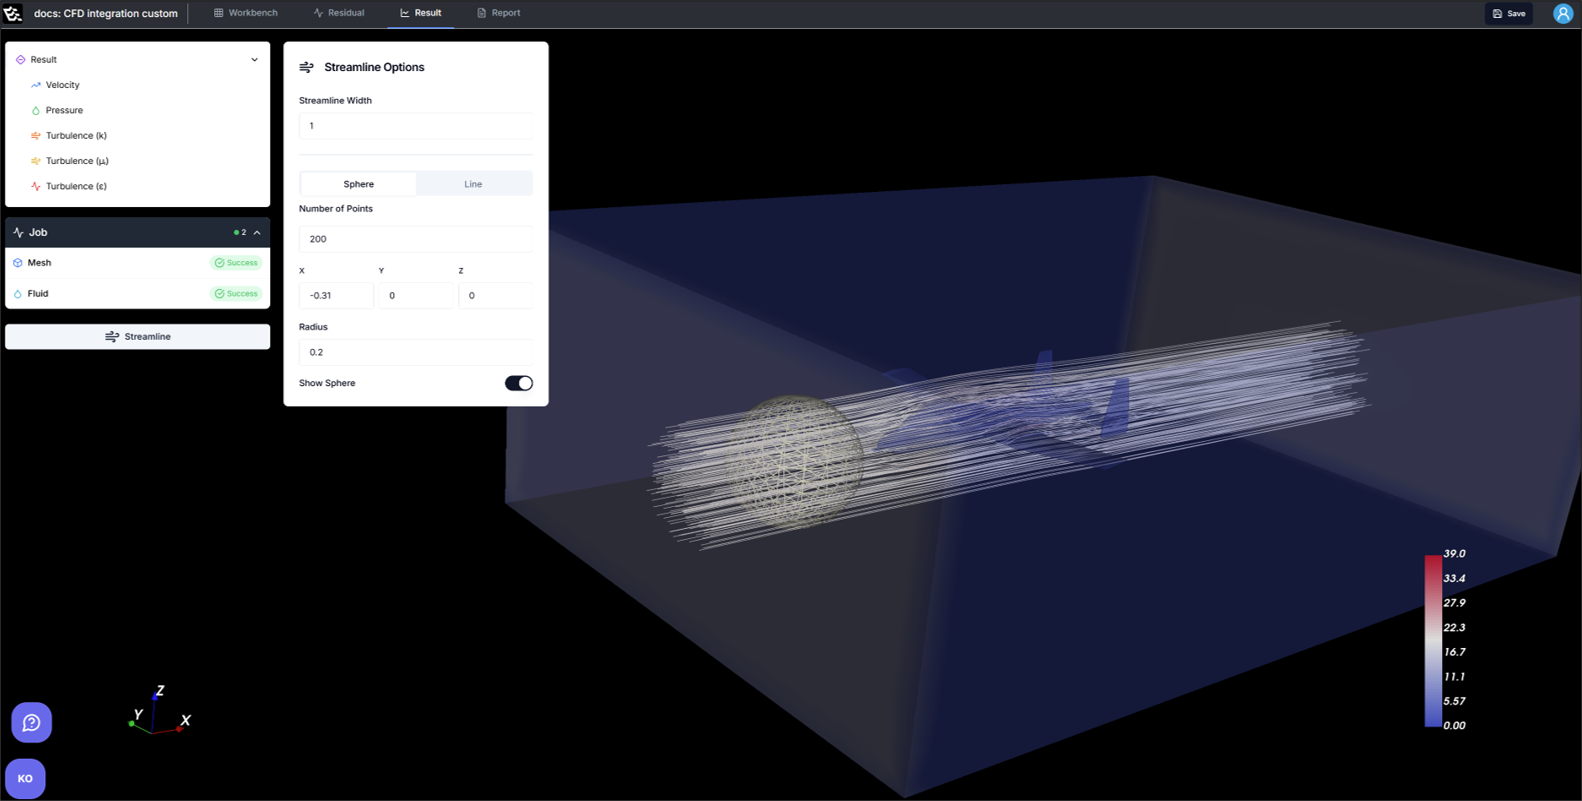Click the KO language switch button
The width and height of the screenshot is (1582, 801).
(x=25, y=778)
